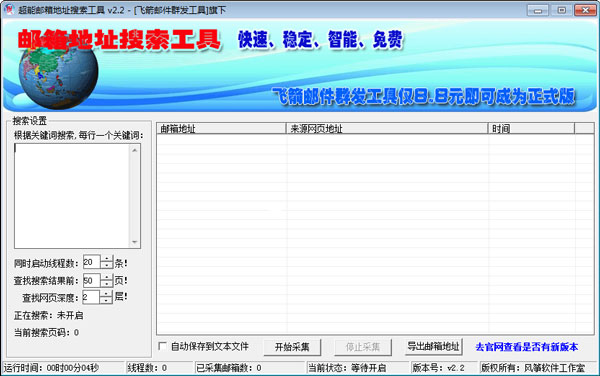
Task: Increase thread count spinner up arrow
Action: point(107,259)
